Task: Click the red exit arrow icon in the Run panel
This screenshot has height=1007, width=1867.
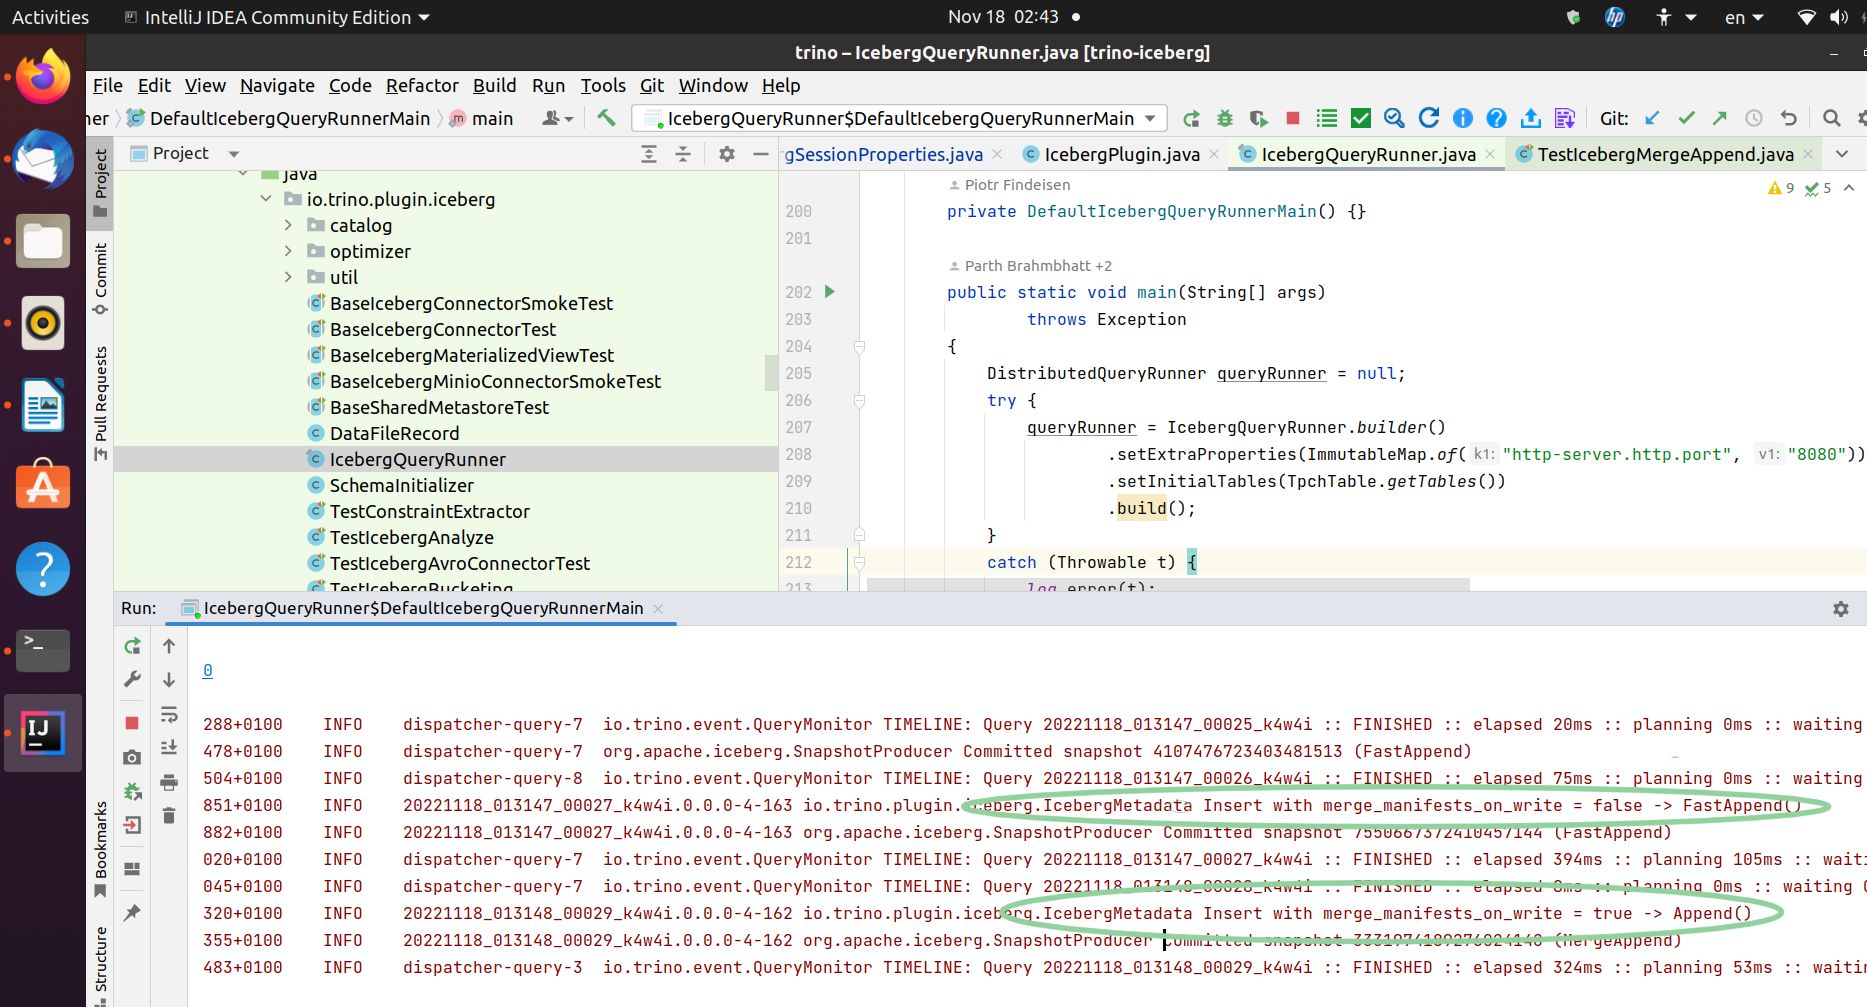Action: (x=132, y=825)
